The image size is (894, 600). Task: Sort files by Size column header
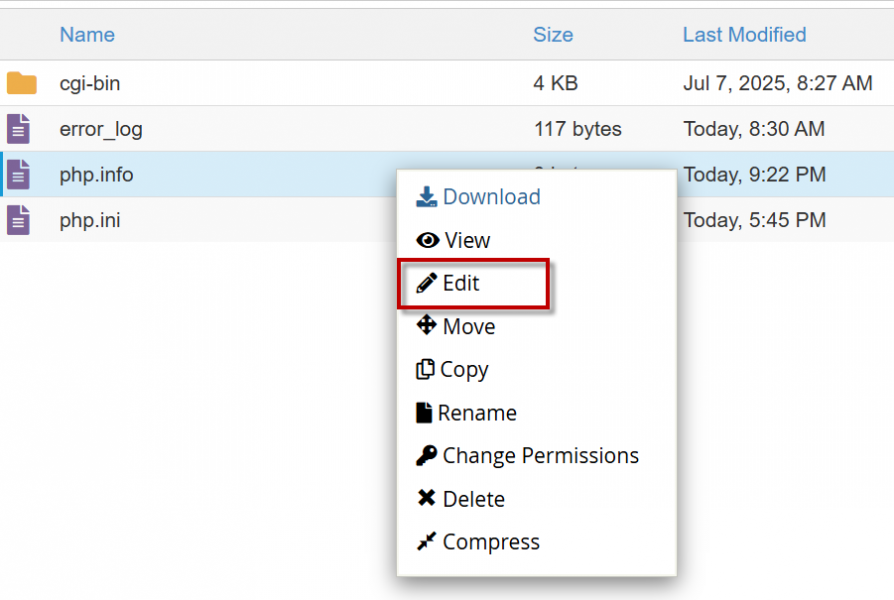(x=553, y=35)
